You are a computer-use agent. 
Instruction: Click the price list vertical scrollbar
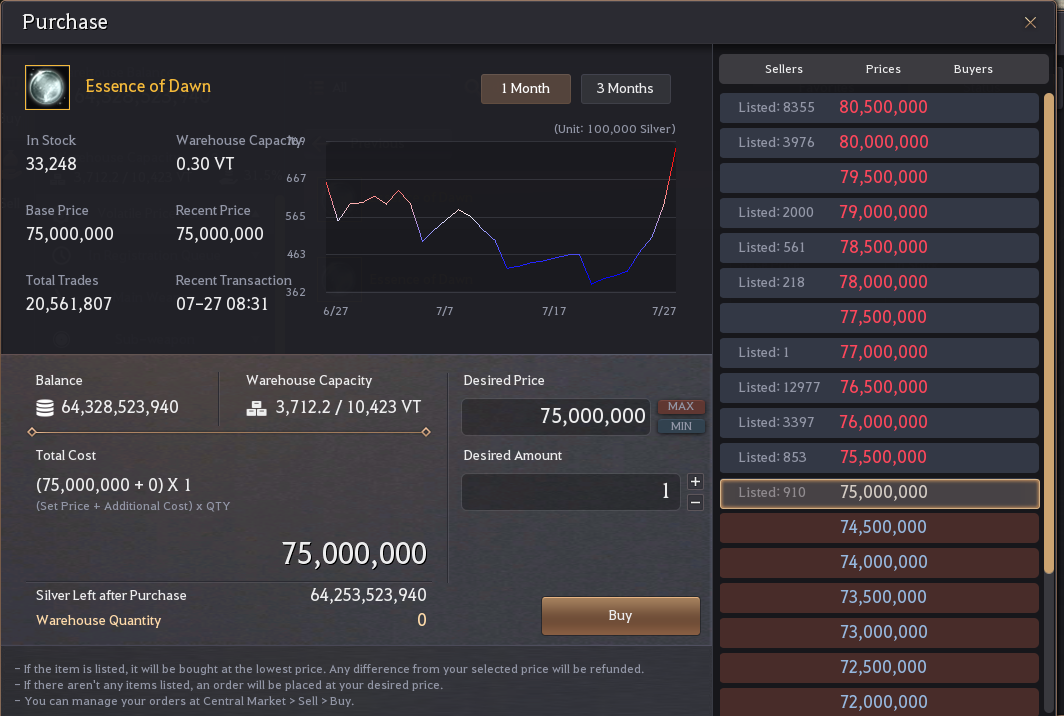(1048, 333)
